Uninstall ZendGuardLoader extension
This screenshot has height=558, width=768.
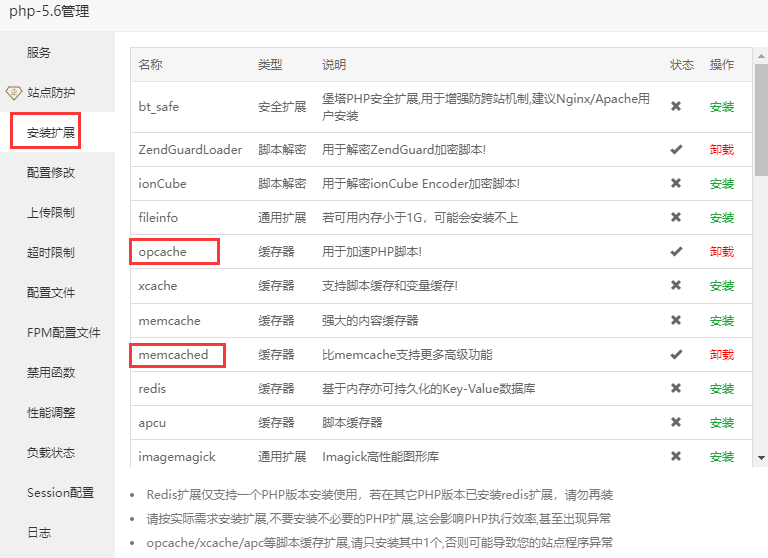[x=722, y=149]
